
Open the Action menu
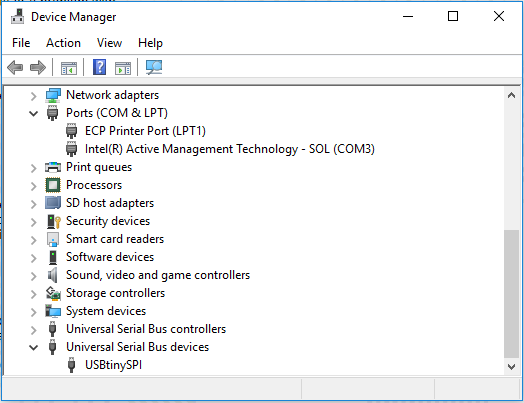63,43
